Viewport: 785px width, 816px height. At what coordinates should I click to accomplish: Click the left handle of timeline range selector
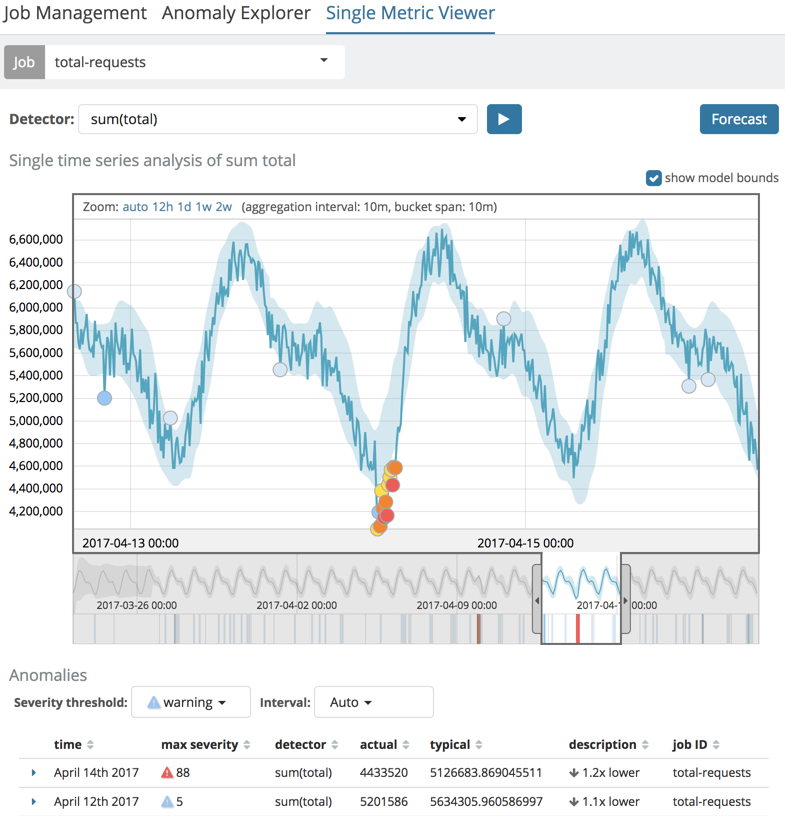pyautogui.click(x=537, y=600)
